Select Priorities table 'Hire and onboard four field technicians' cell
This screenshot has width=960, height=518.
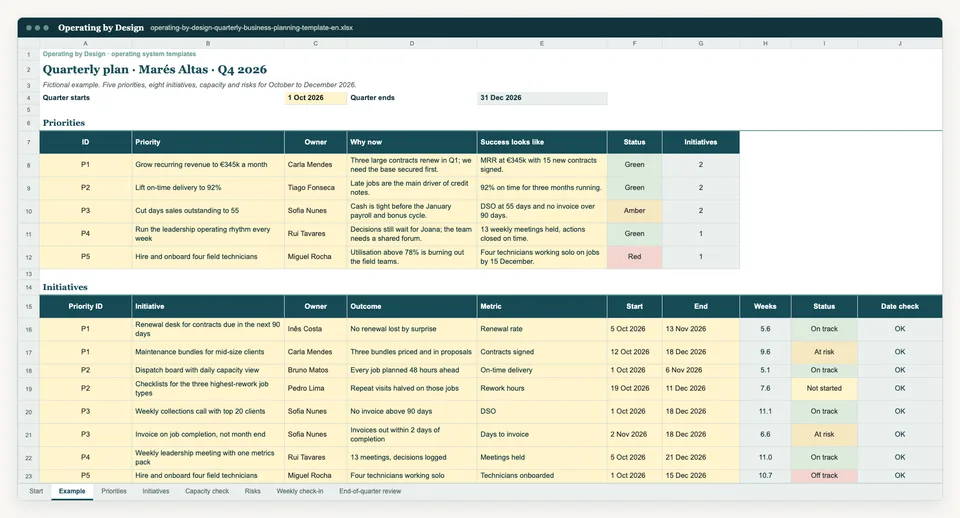click(208, 257)
